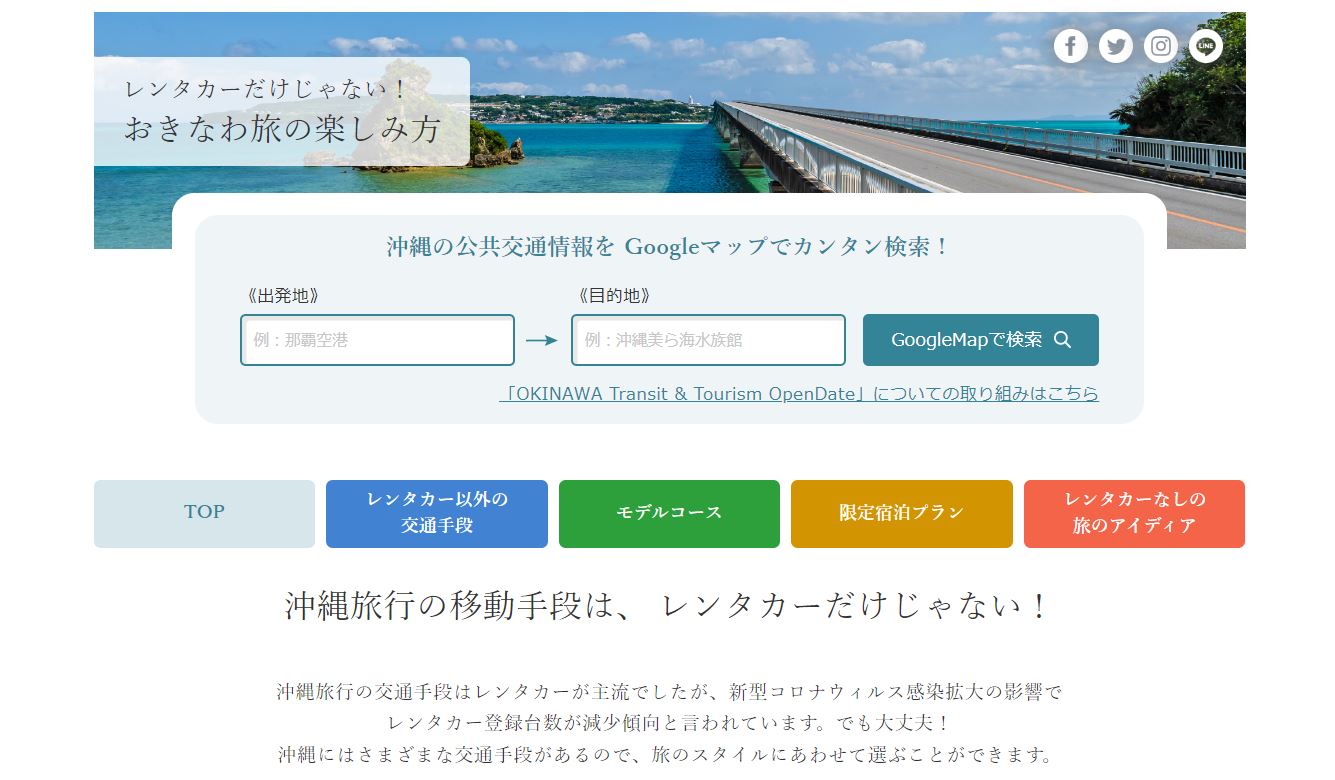Image resolution: width=1335 pixels, height=780 pixels.
Task: Open the Twitter icon in the header
Action: click(1115, 45)
